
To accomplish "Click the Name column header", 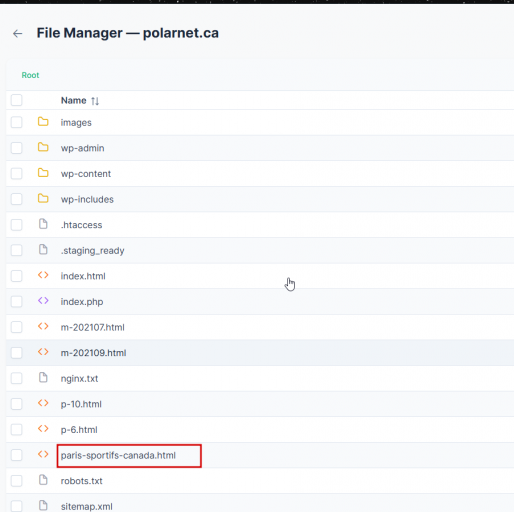I will click(73, 100).
